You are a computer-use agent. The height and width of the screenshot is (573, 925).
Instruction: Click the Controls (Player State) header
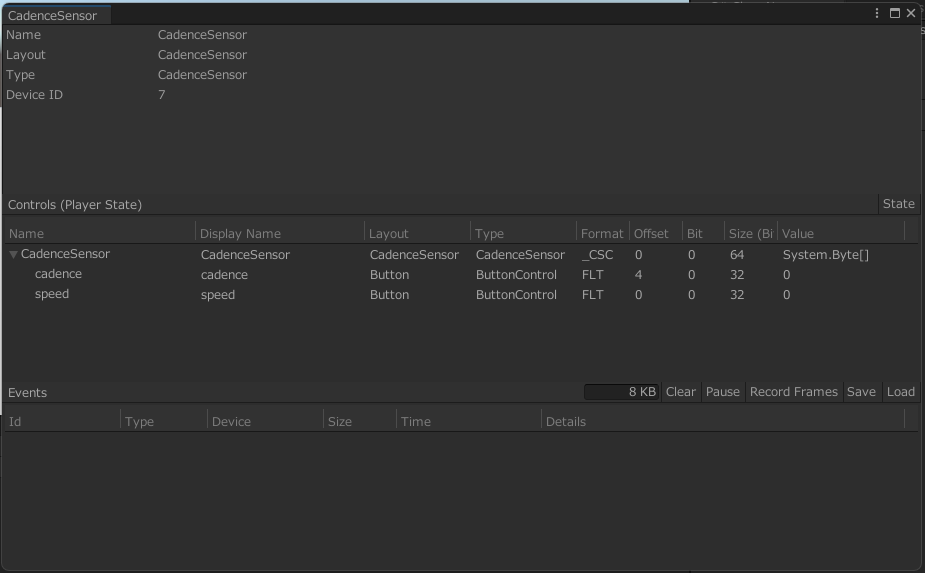(75, 205)
